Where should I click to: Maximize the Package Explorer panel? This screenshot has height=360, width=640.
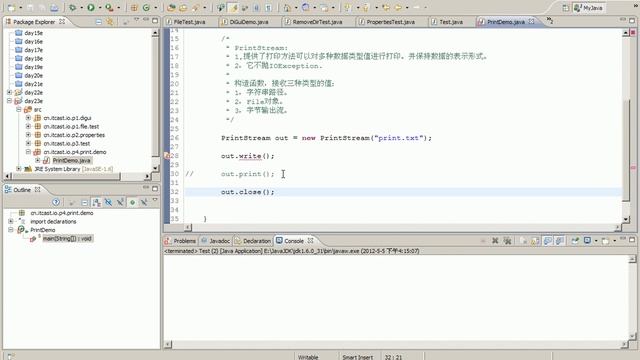click(155, 20)
